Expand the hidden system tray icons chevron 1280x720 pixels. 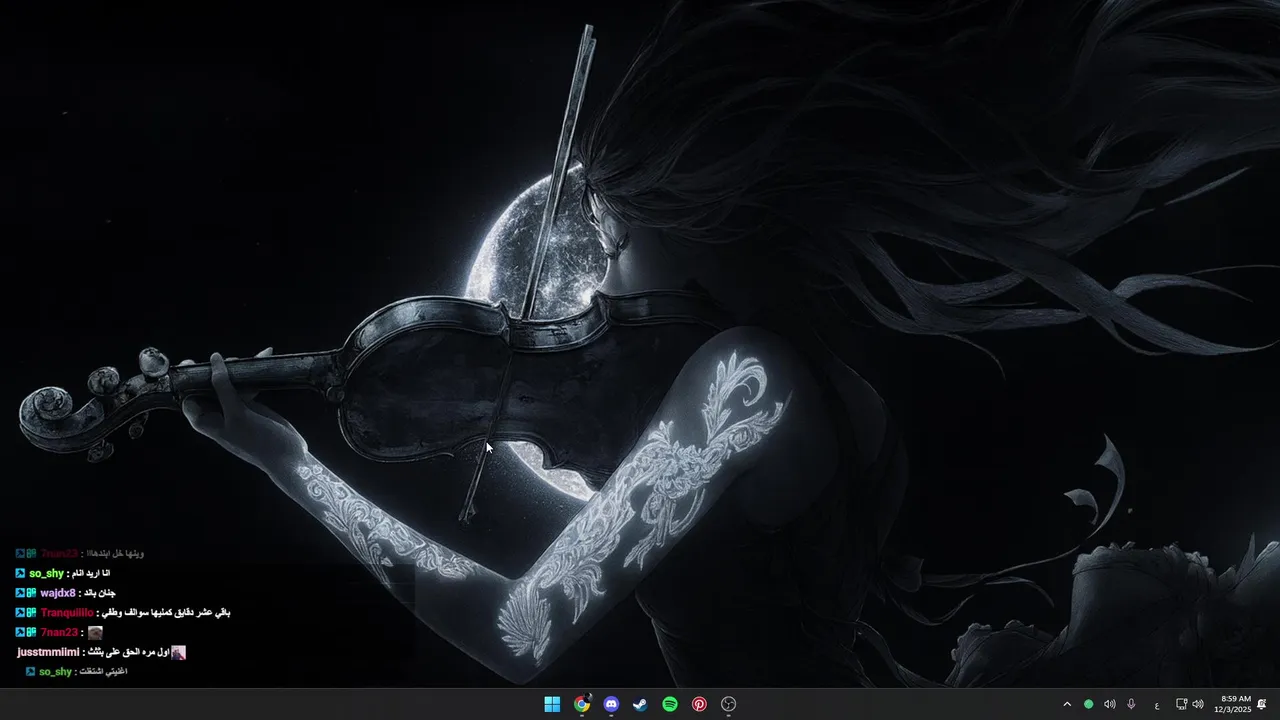(1067, 704)
